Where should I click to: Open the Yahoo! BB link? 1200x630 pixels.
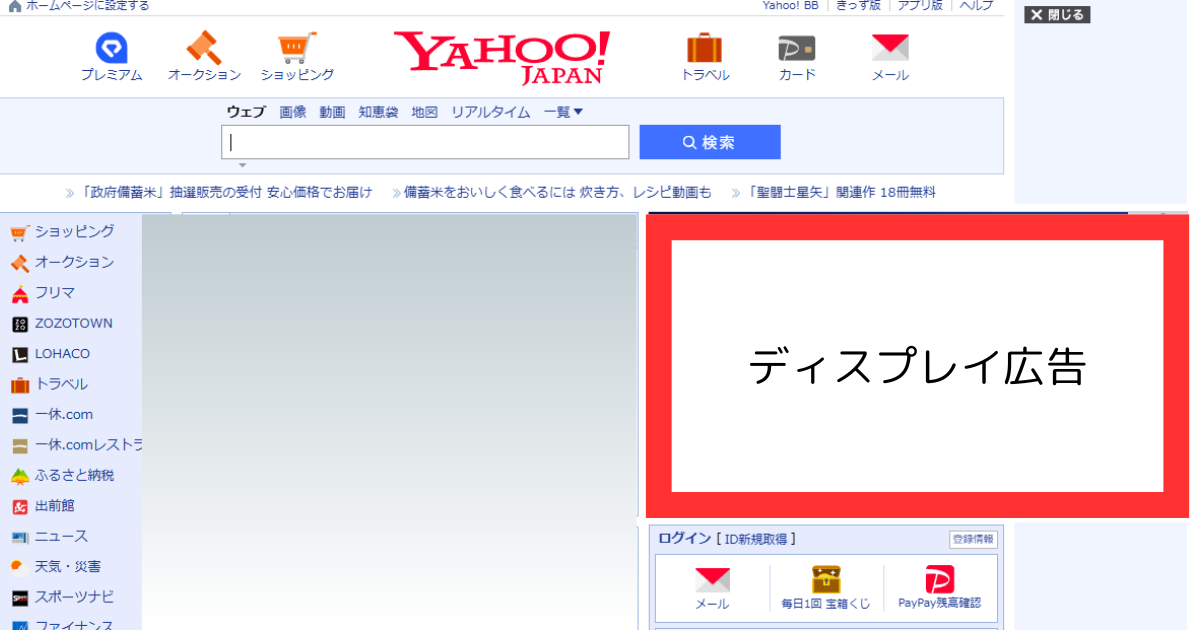tap(790, 5)
